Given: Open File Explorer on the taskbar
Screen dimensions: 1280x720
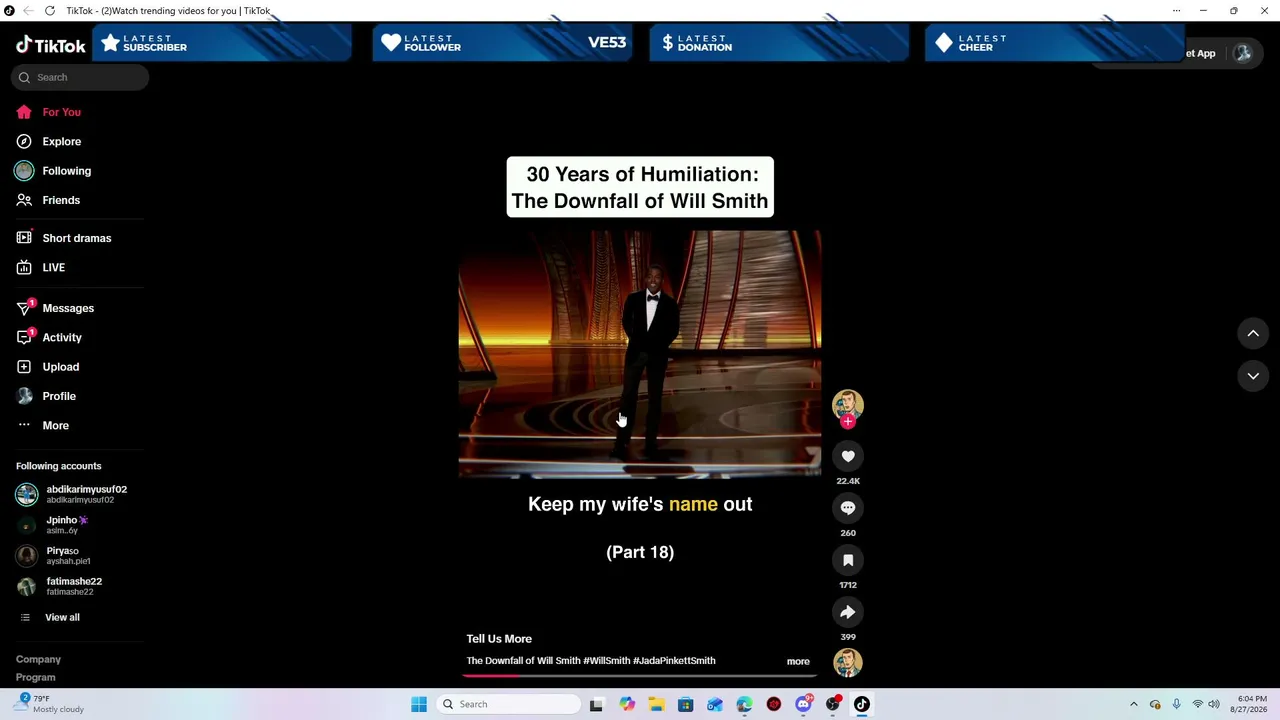Looking at the screenshot, I should point(656,704).
